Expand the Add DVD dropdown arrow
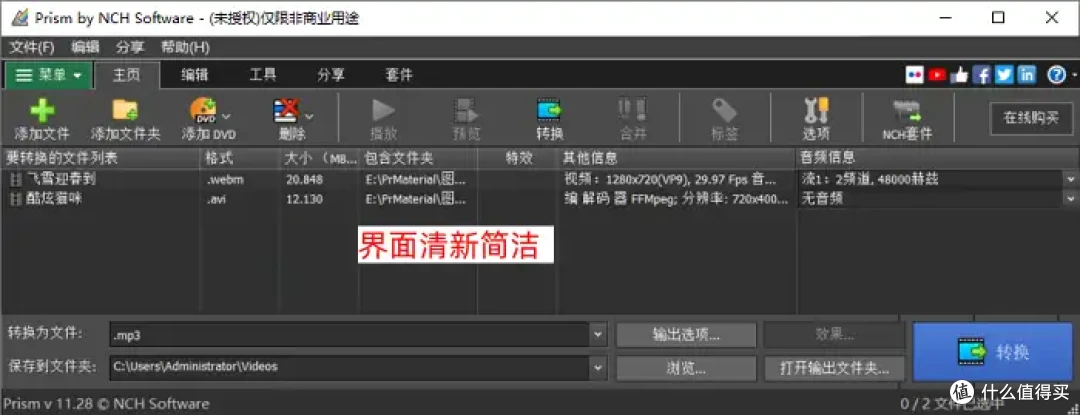1080x415 pixels. click(226, 116)
